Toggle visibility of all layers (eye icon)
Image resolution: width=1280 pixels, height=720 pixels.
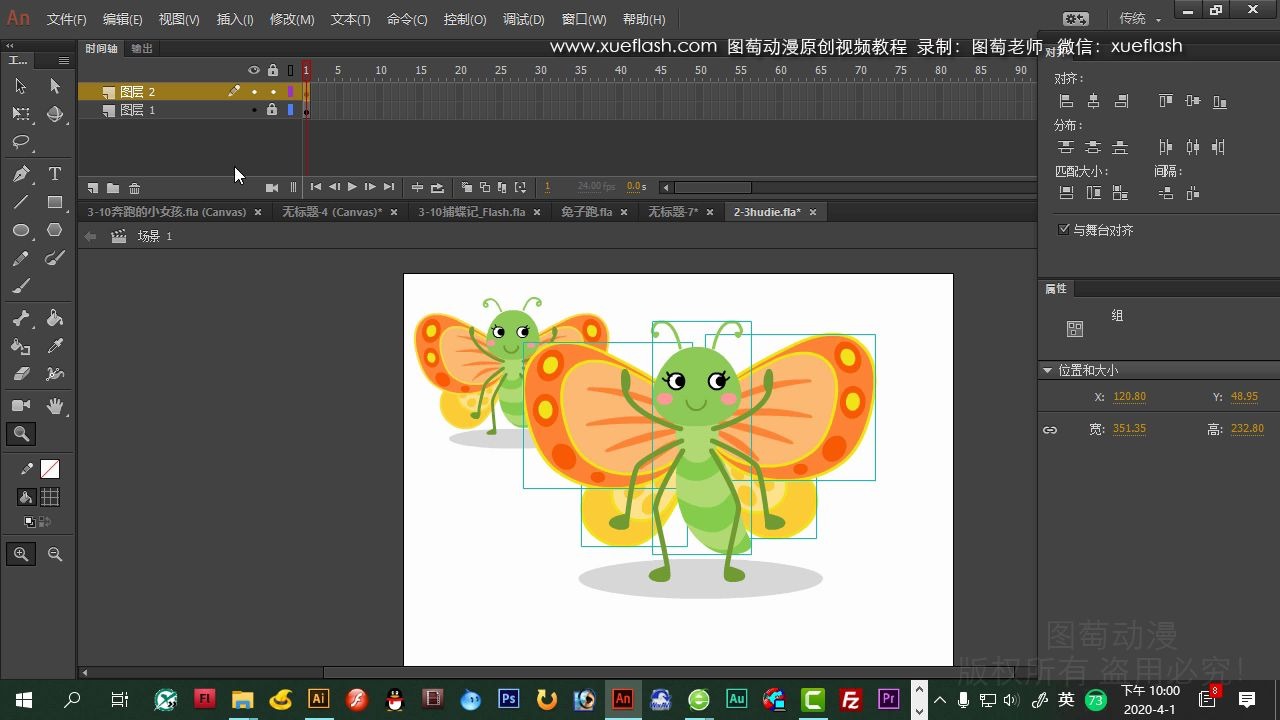254,70
